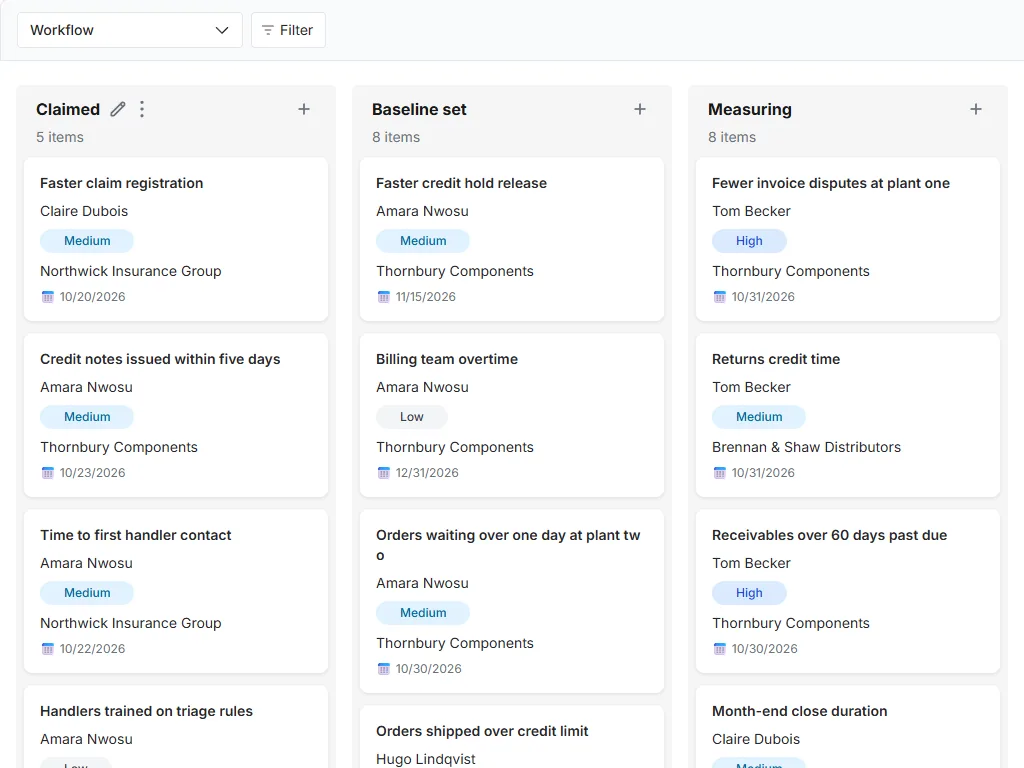Open the Orders waiting over one day card
Screen dimensions: 1024x768
pos(512,601)
